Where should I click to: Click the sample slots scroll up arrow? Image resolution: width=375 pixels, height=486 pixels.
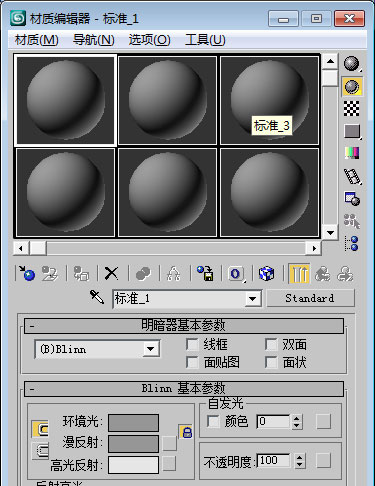point(330,61)
